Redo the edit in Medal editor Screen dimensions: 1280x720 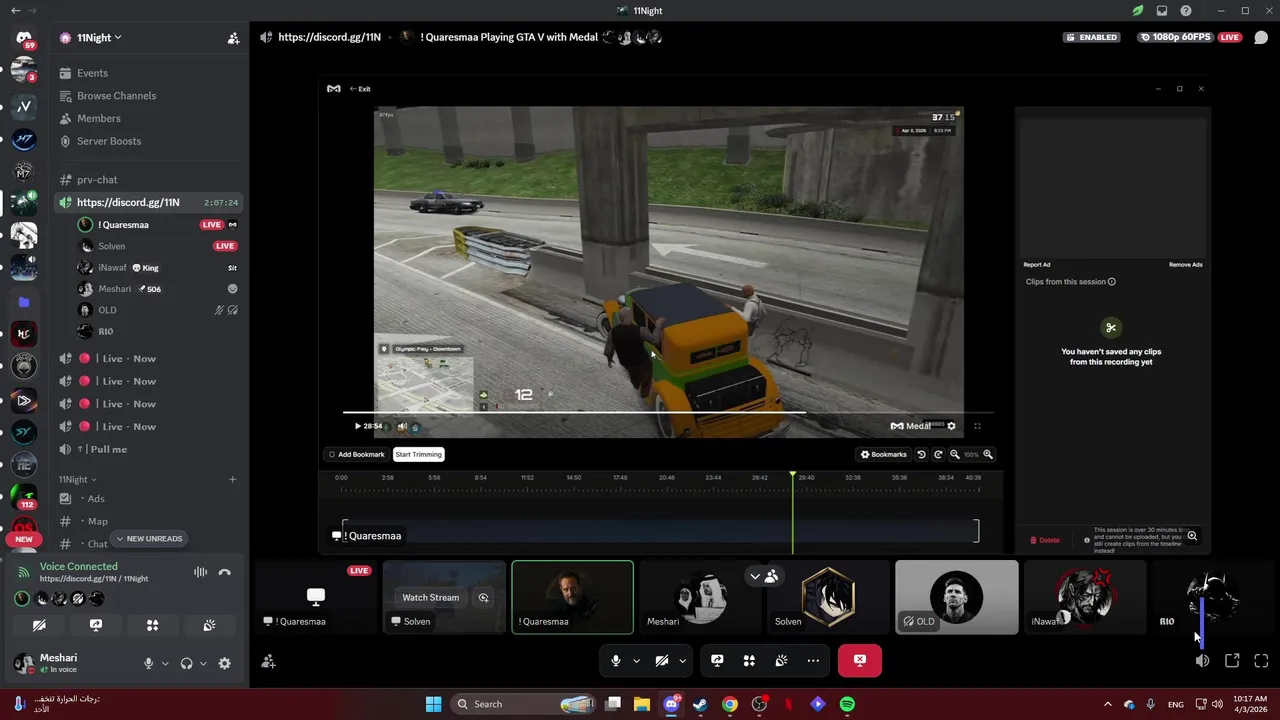[938, 454]
